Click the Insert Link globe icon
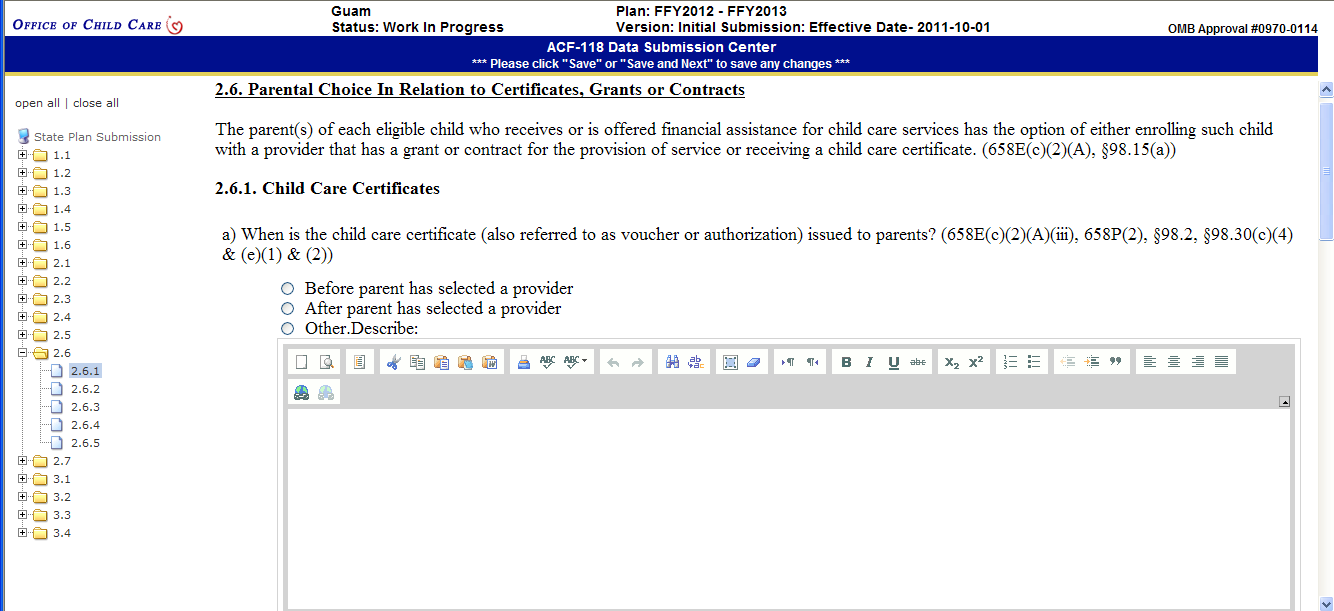Image resolution: width=1334 pixels, height=611 pixels. [301, 393]
